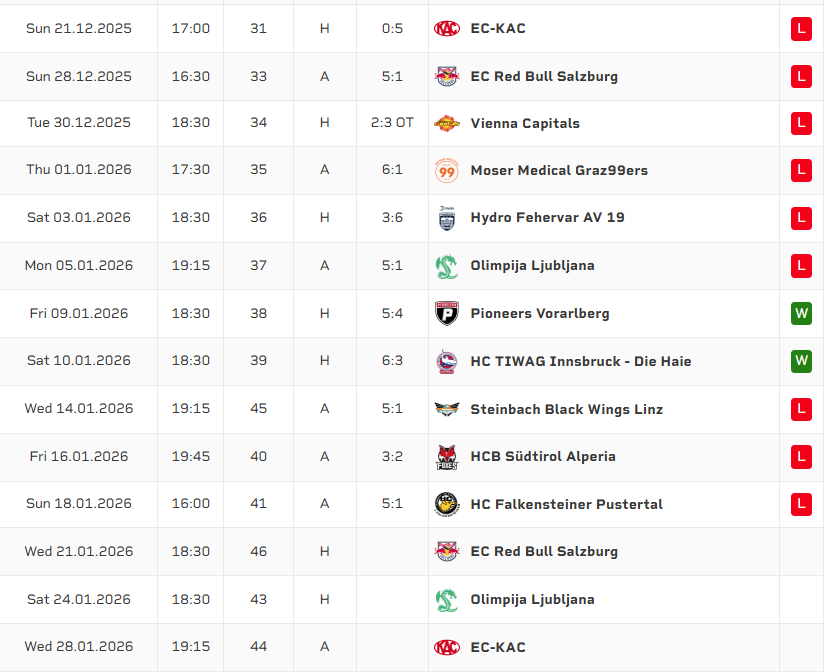Open the HC Falkensteiner Pustertal logo
Viewport: 832px width, 672px height.
(x=446, y=504)
